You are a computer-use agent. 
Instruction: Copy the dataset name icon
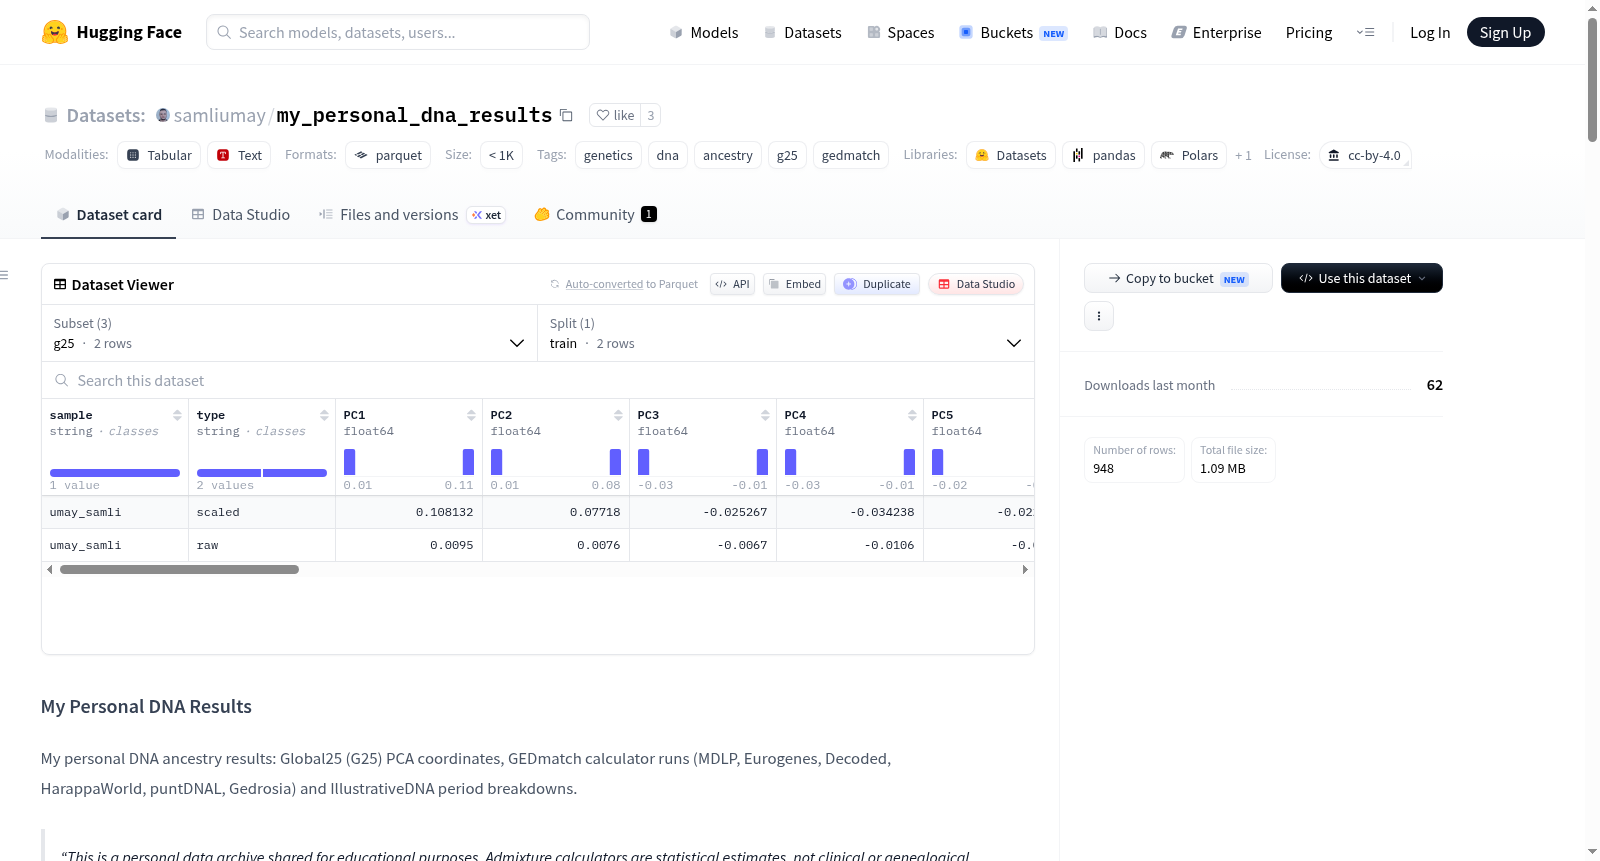click(x=566, y=115)
